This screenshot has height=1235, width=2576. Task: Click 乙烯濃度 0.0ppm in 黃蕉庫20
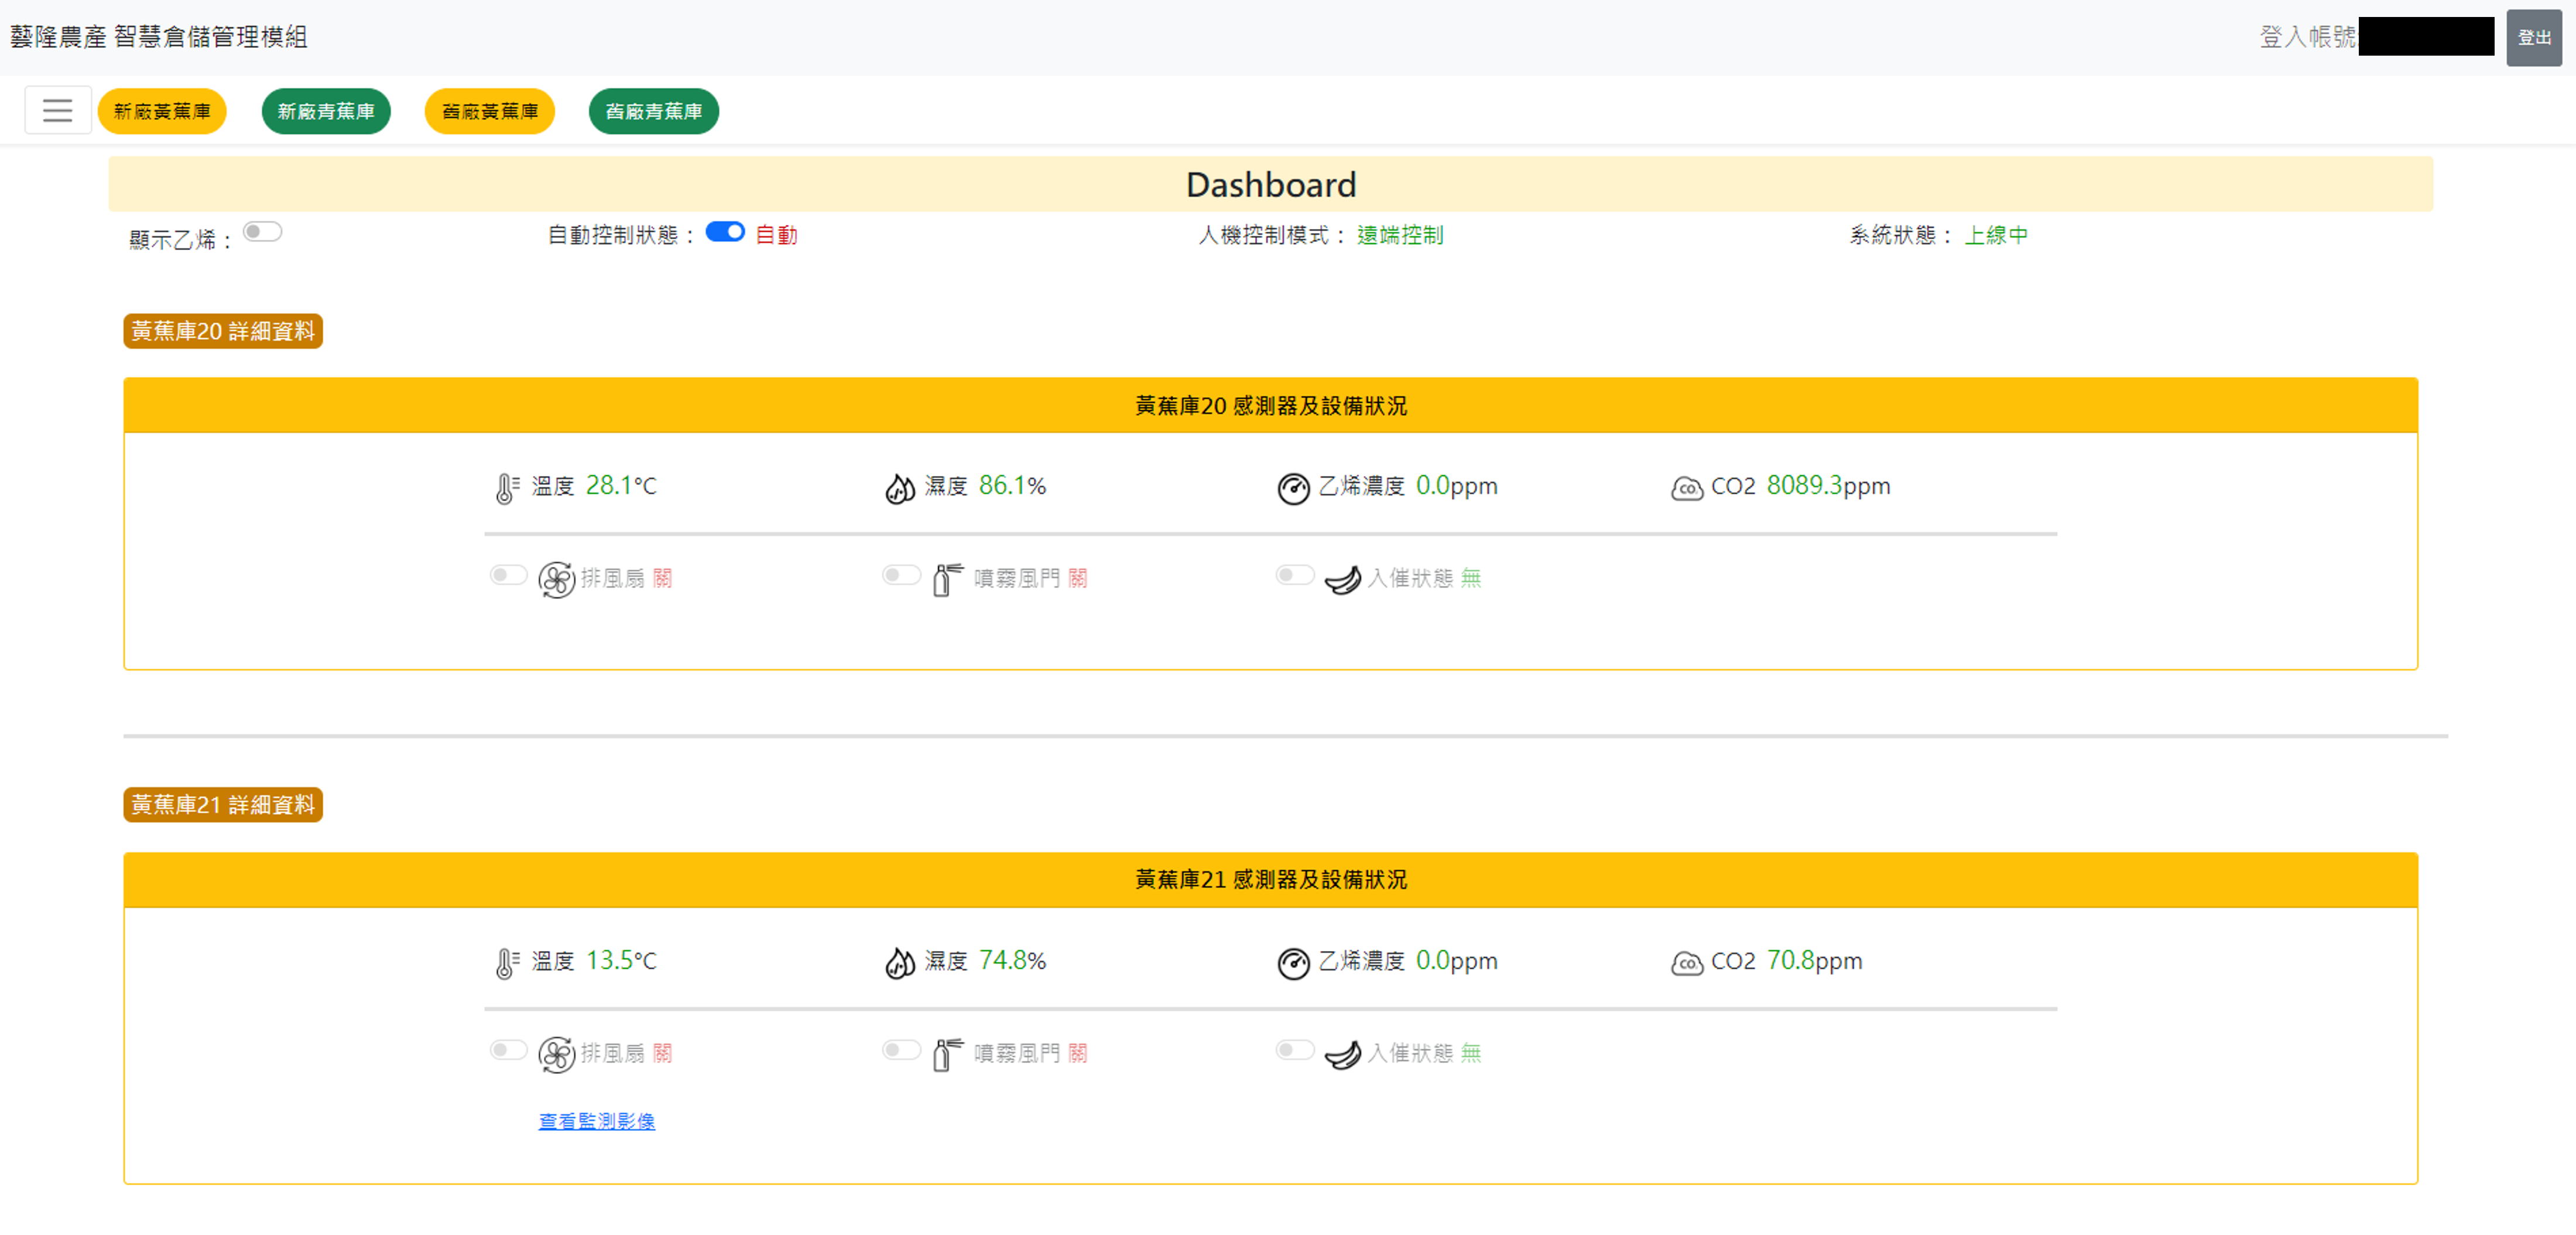(1408, 486)
